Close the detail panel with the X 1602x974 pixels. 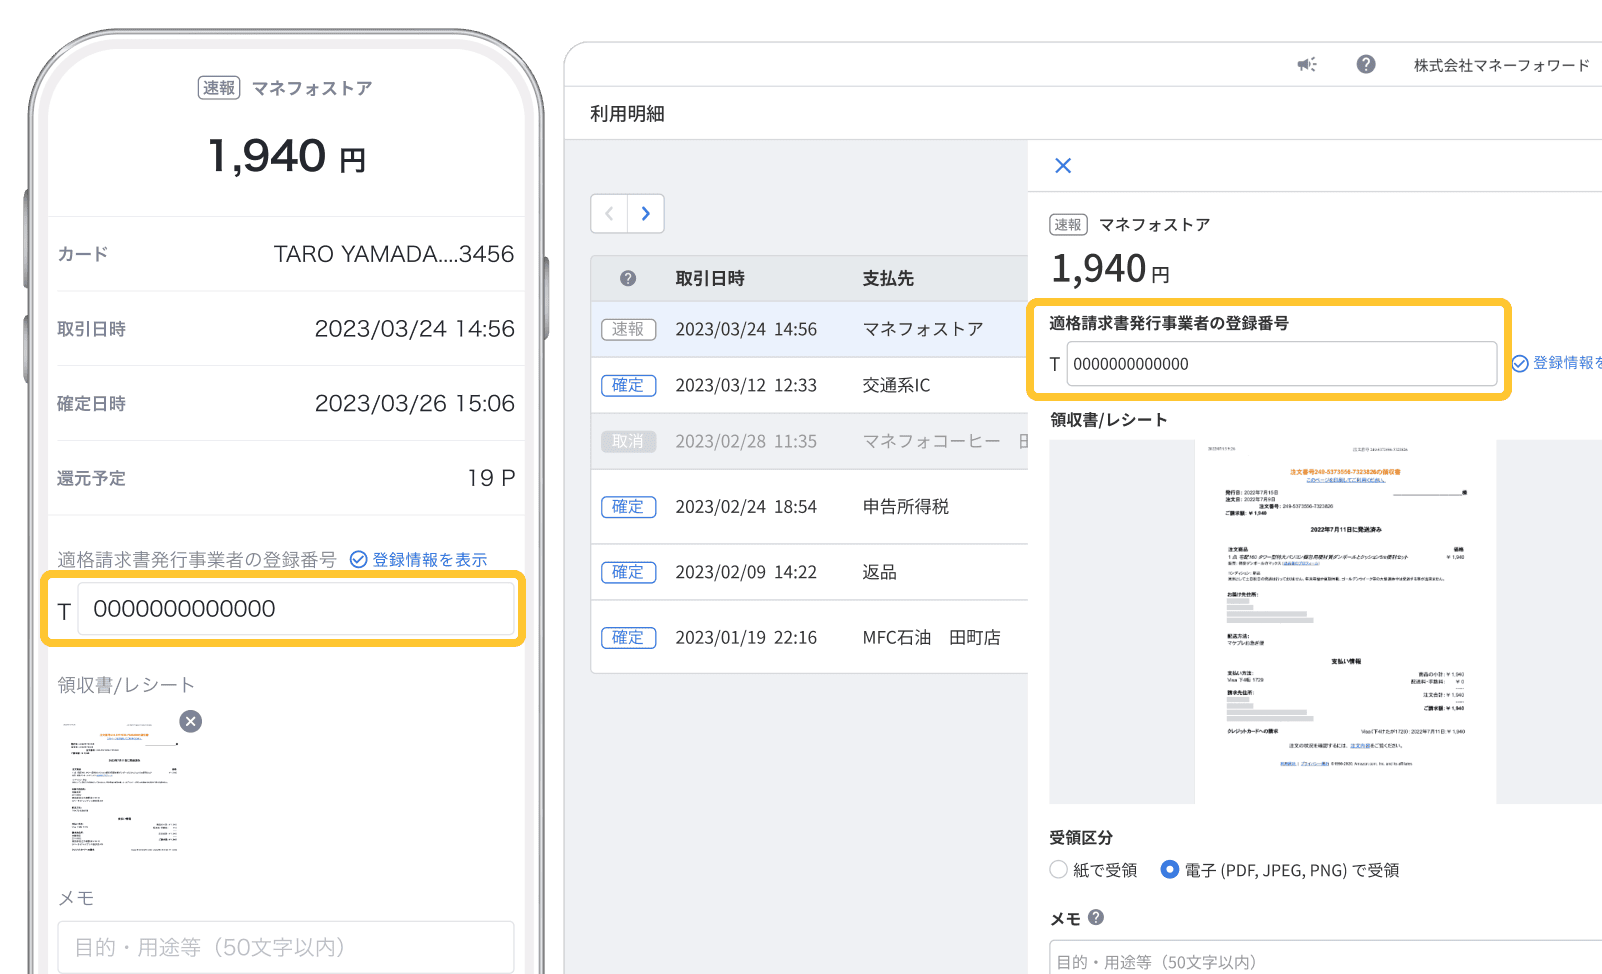(1063, 166)
